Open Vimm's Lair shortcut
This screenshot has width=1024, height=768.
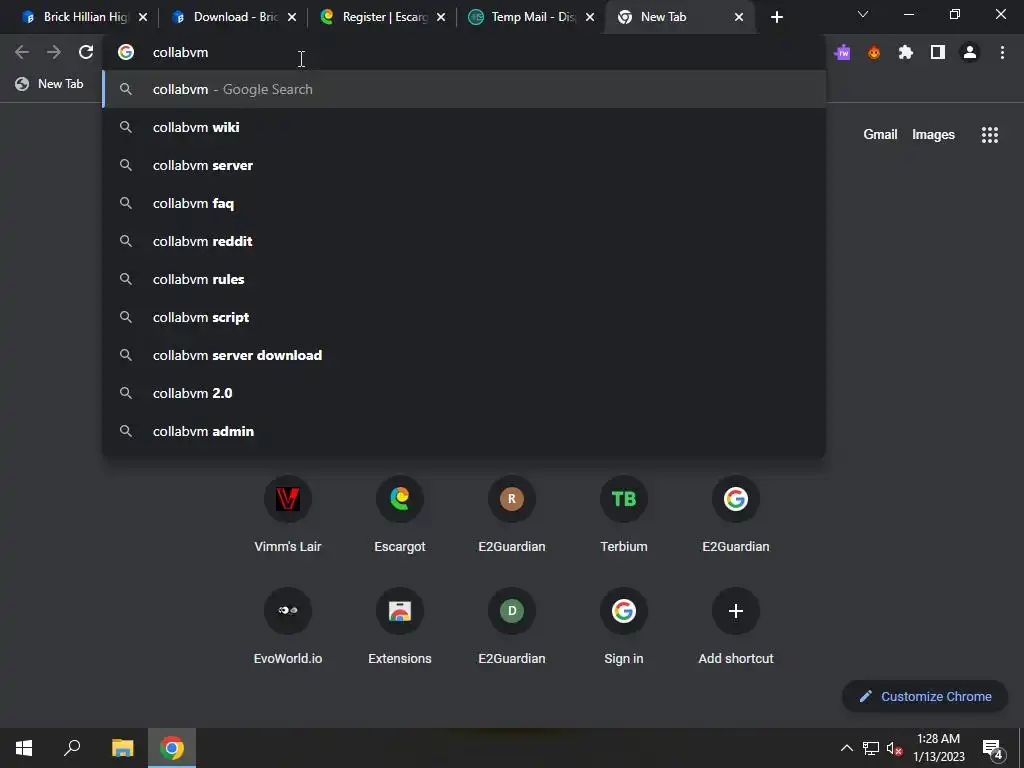point(287,515)
